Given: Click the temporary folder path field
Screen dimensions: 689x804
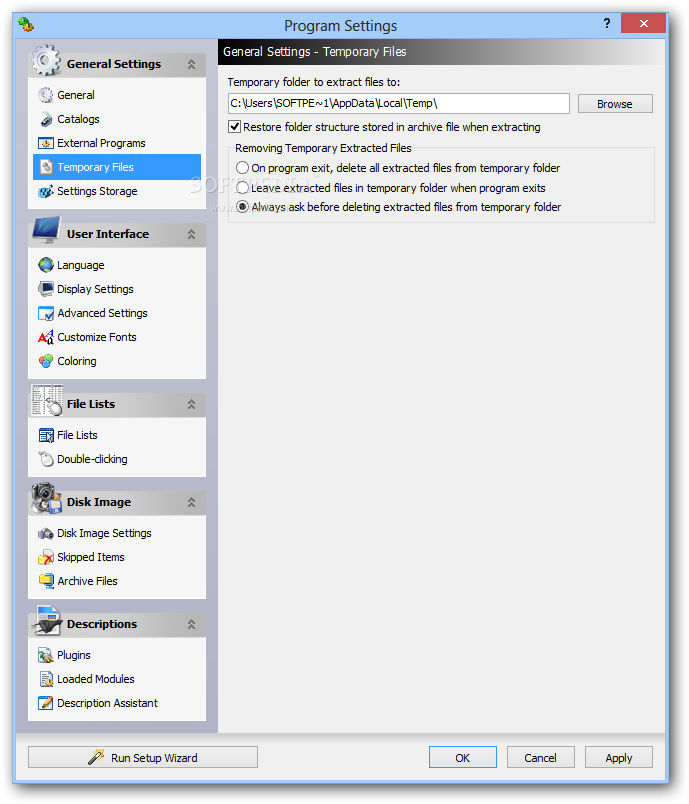Looking at the screenshot, I should tap(398, 104).
